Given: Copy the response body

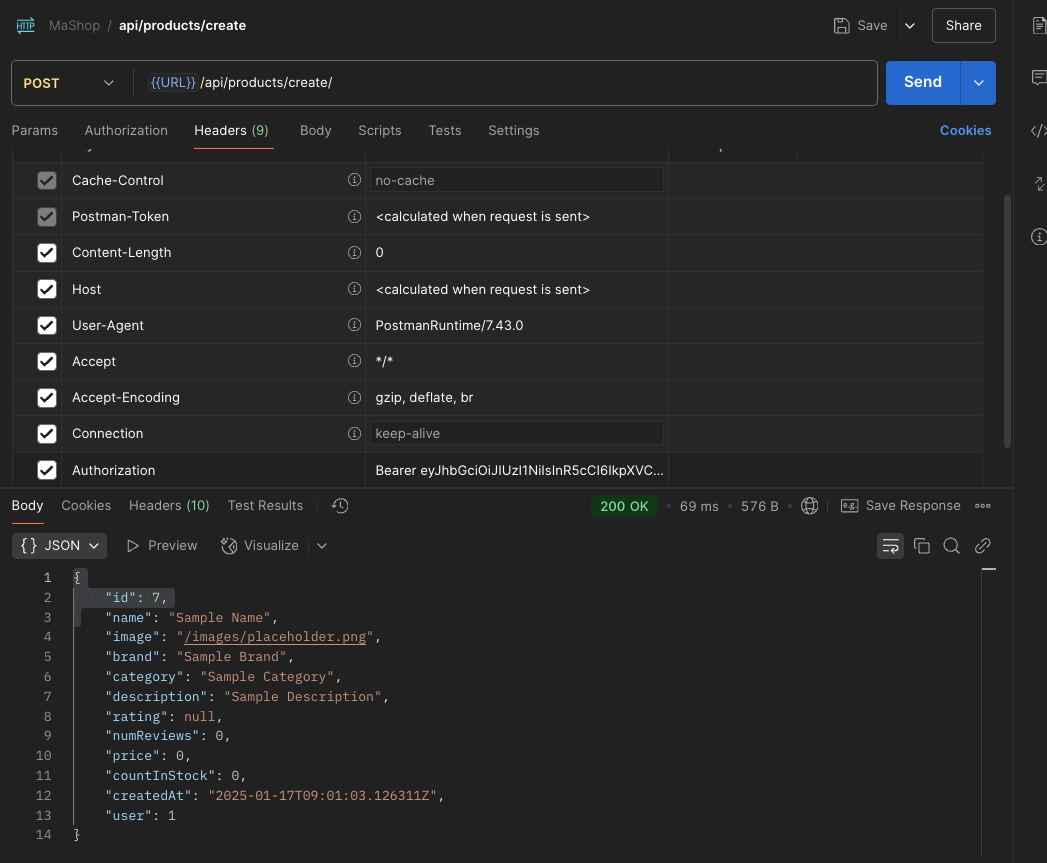Looking at the screenshot, I should click(x=921, y=546).
